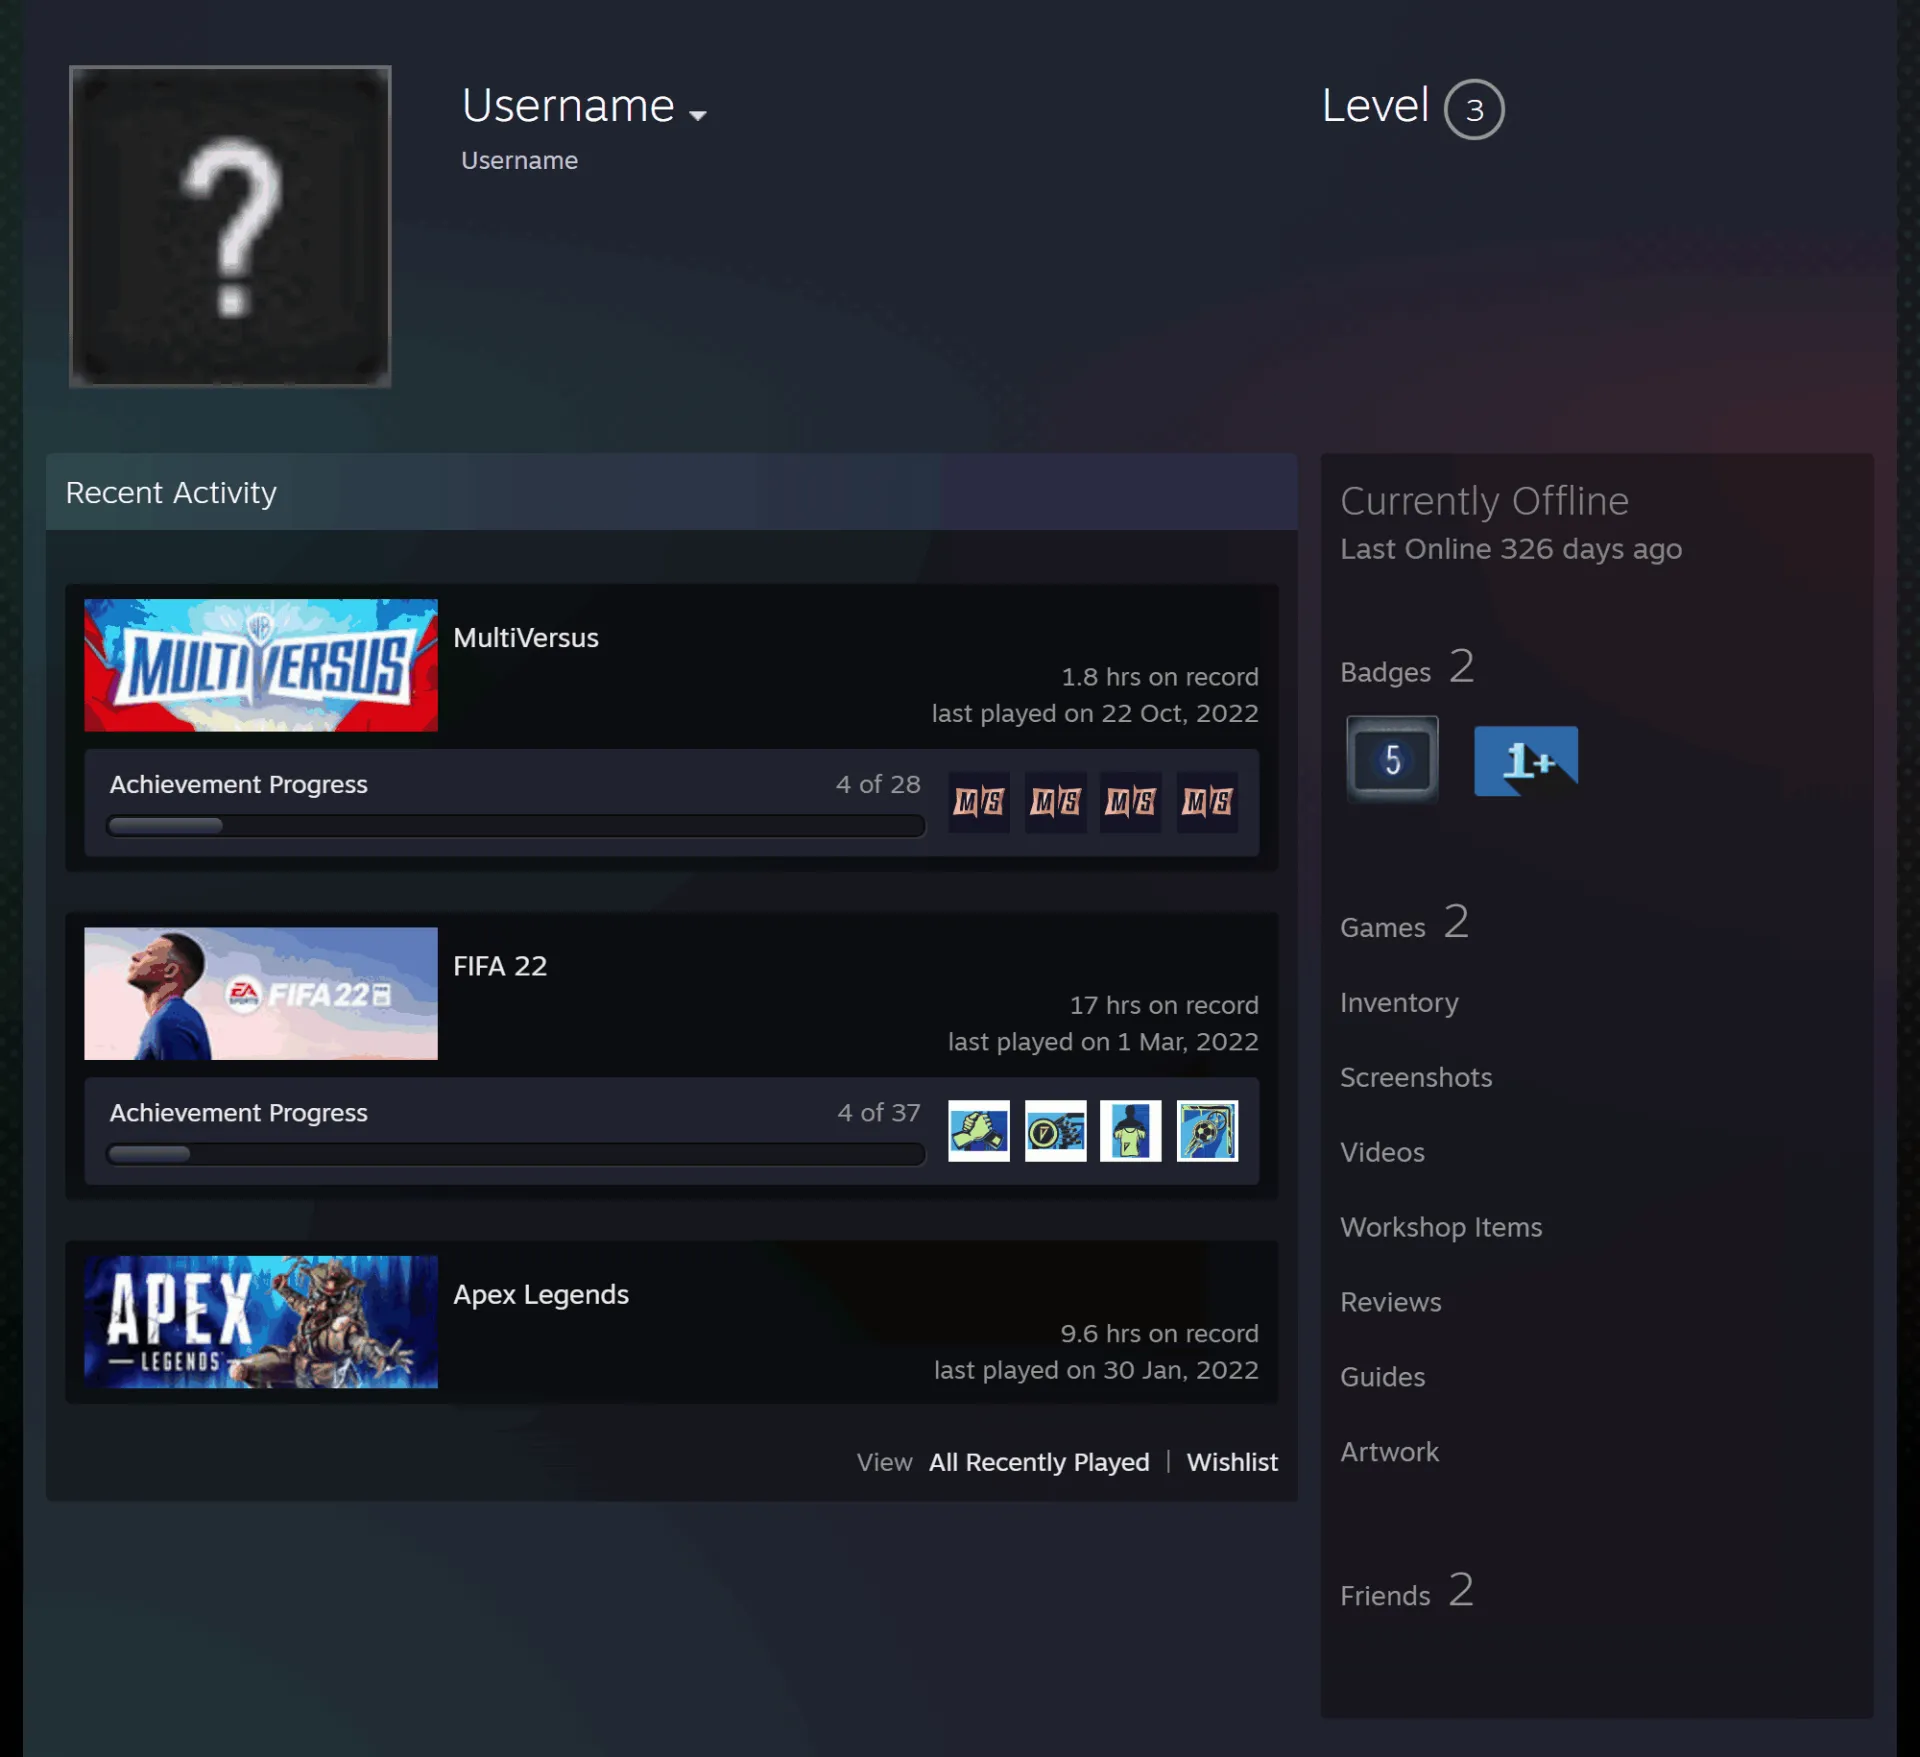Click the MultiVersus achievement progress bar
The image size is (1920, 1757).
(x=515, y=826)
